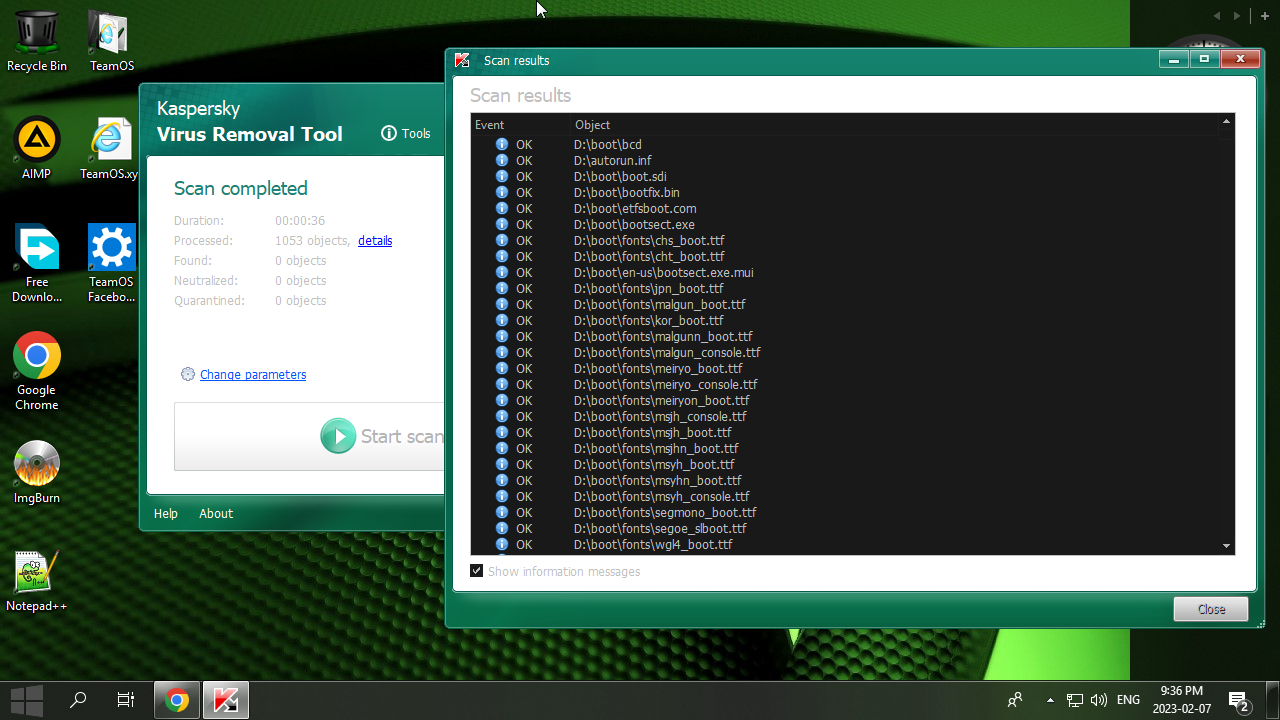Viewport: 1280px width, 720px height.
Task: Select the jpn_boot.ttf result row
Action: [846, 288]
